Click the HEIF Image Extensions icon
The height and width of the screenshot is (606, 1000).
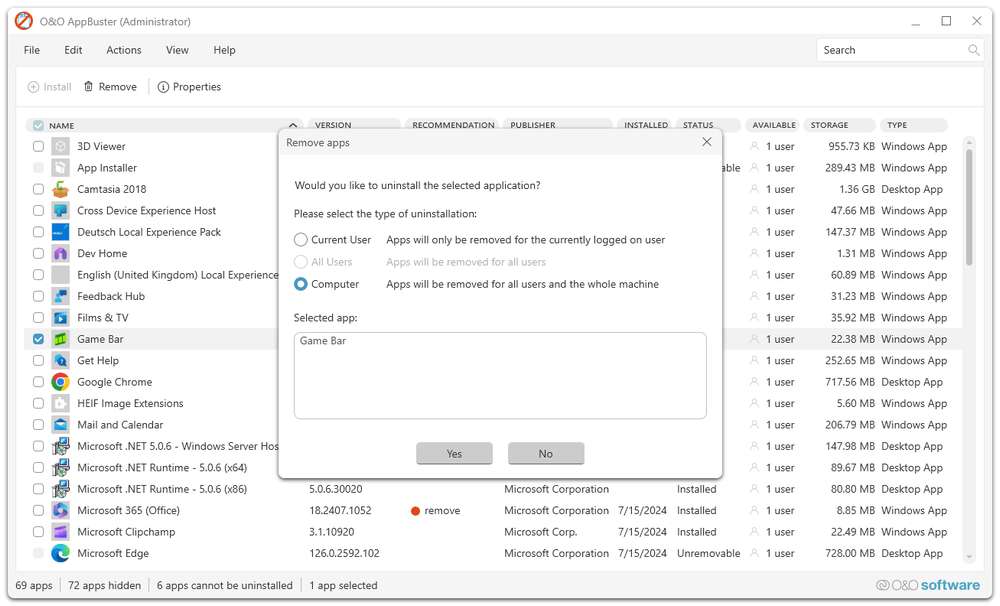(x=61, y=403)
